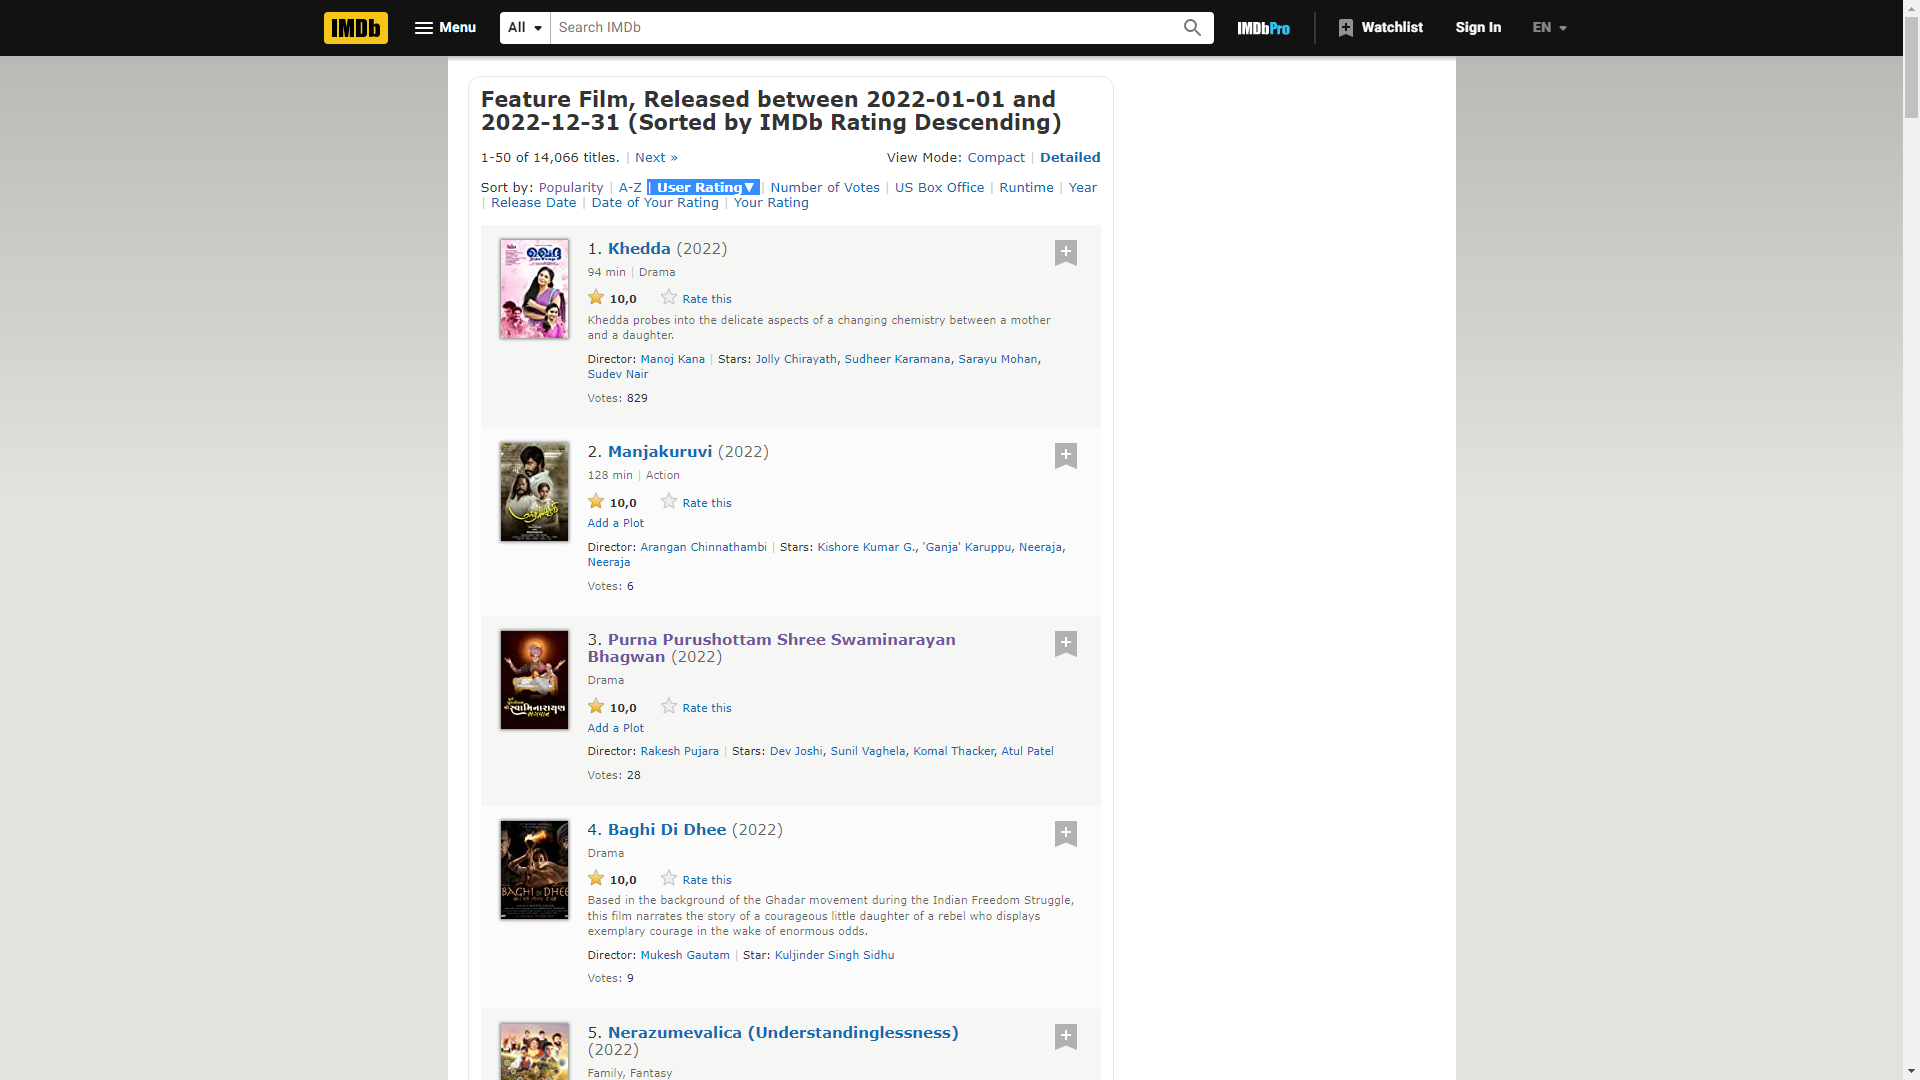This screenshot has width=1920, height=1080.
Task: Open director Mukesh Gautam's page
Action: click(685, 955)
